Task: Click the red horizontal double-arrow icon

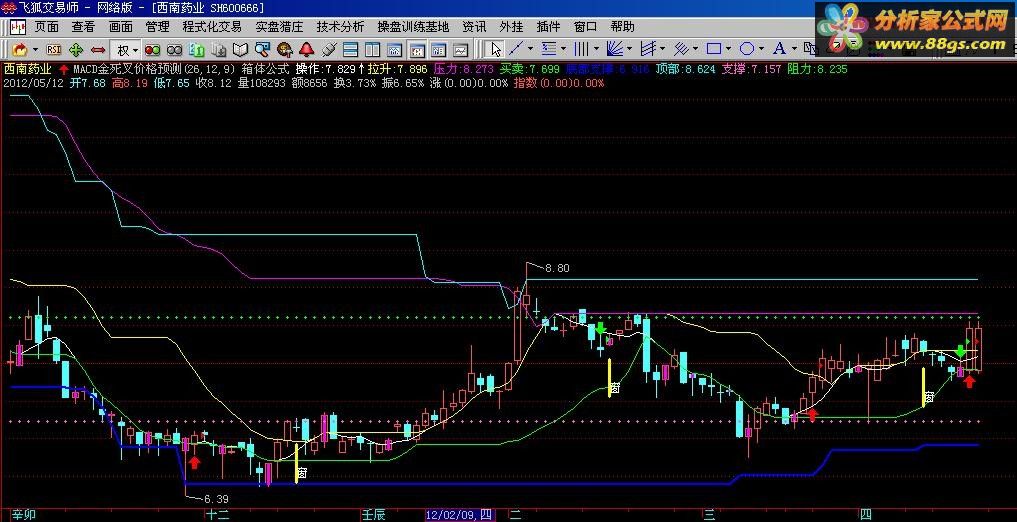Action: point(98,49)
